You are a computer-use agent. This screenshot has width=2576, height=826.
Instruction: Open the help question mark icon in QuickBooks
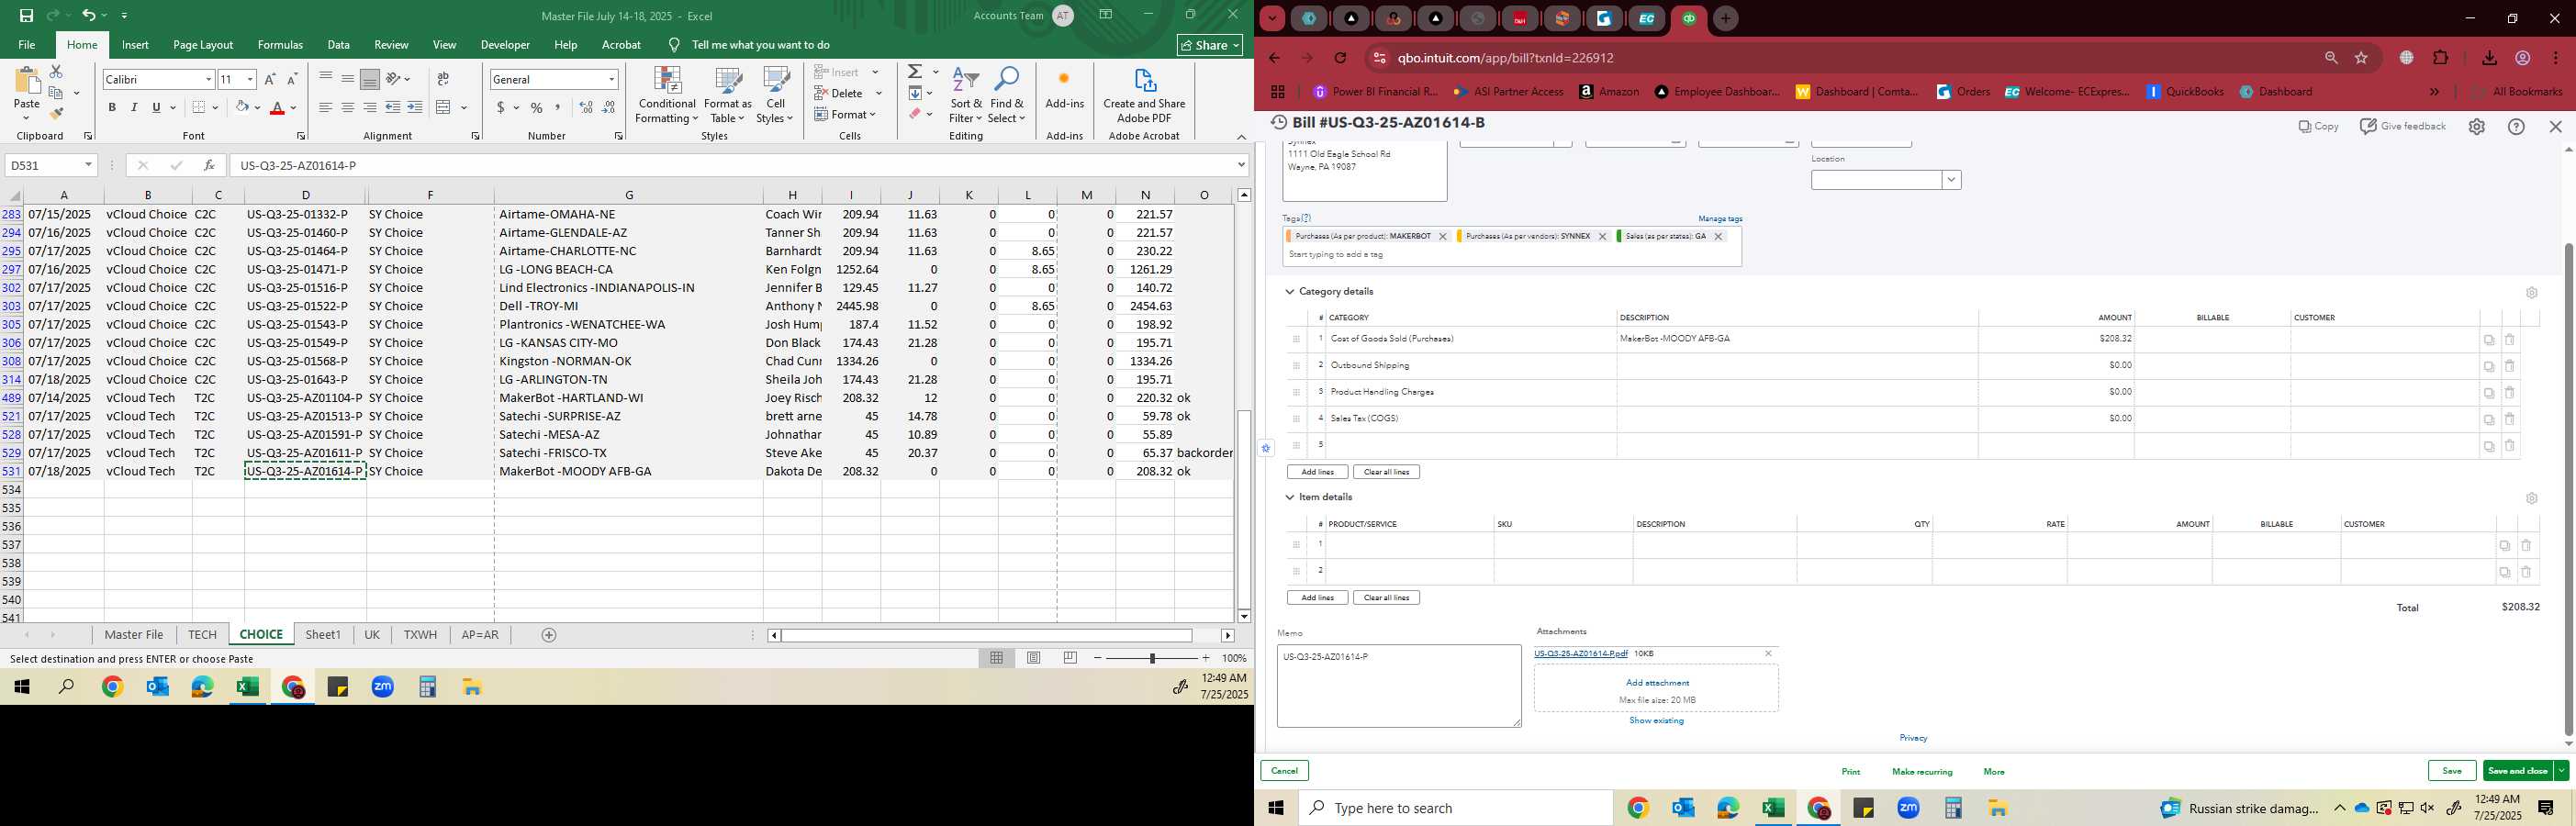coord(2516,127)
